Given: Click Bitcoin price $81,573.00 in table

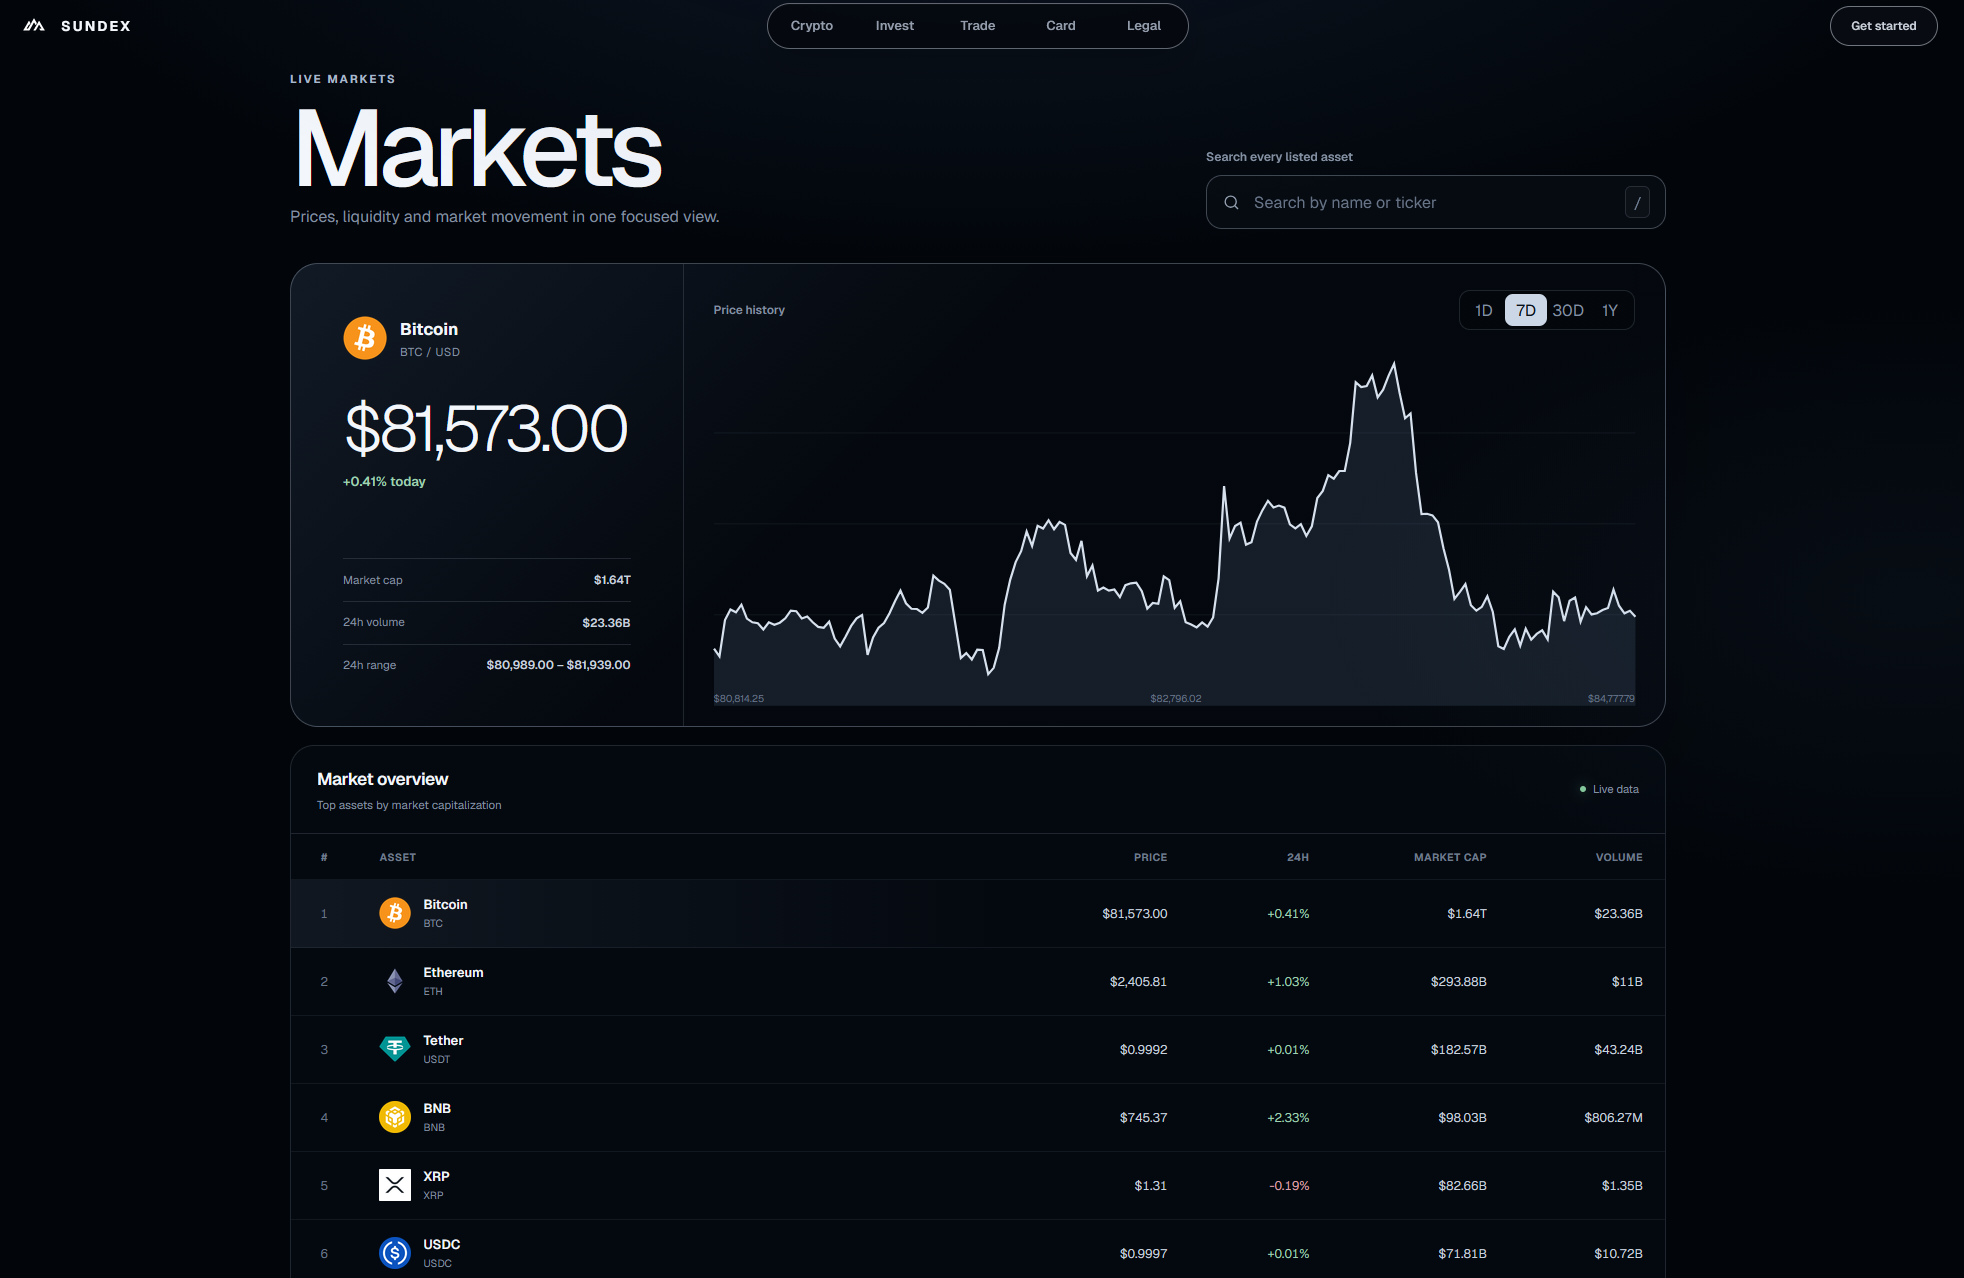Looking at the screenshot, I should click(1134, 913).
